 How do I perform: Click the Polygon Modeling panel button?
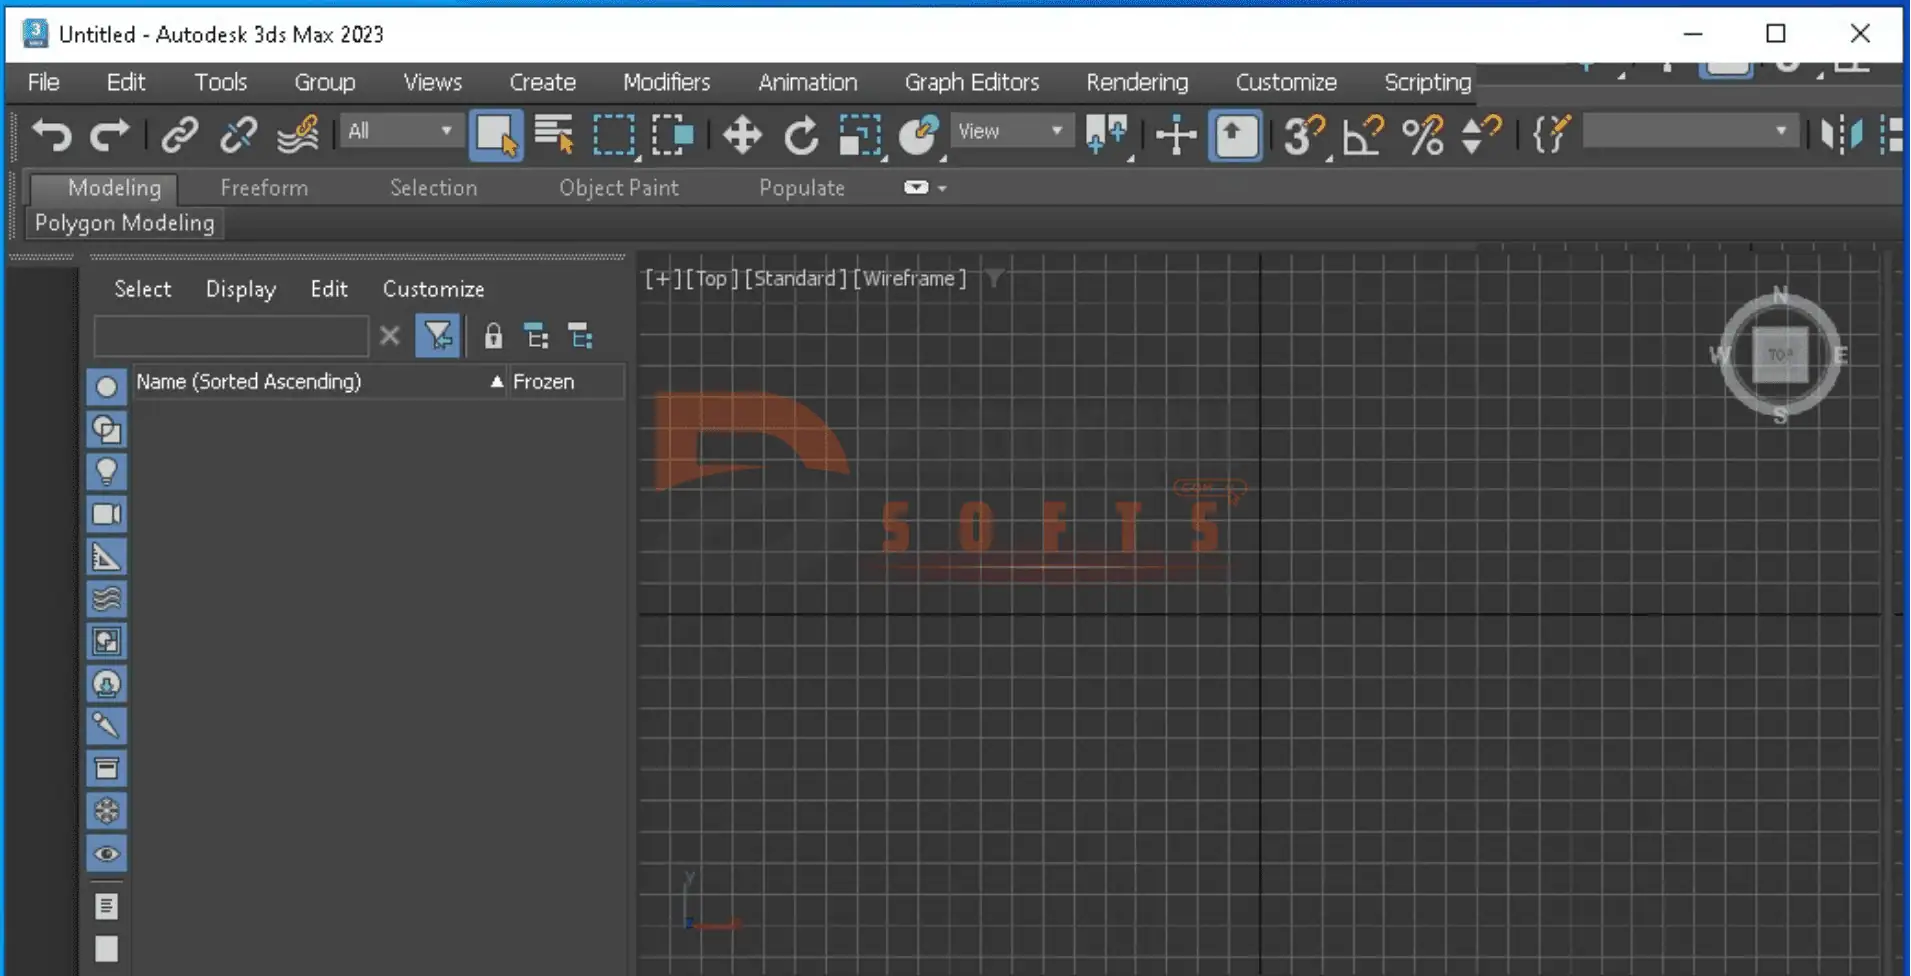[x=124, y=223]
